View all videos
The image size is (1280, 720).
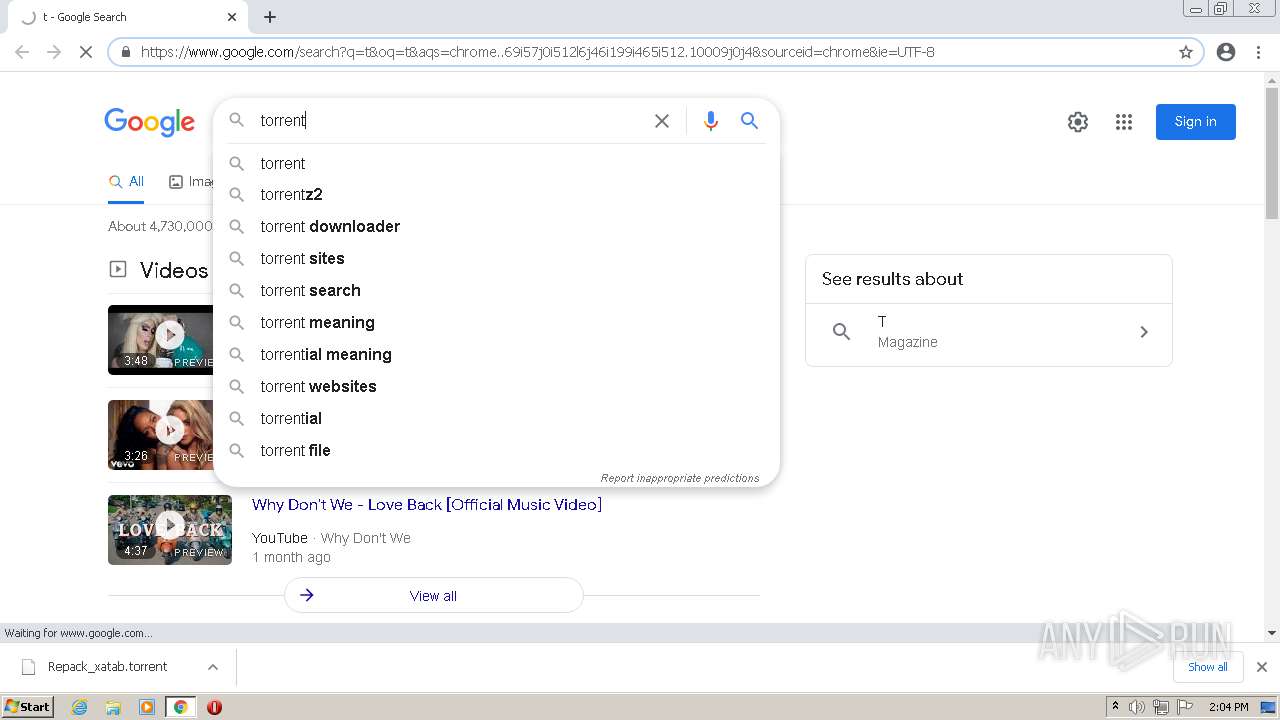click(x=433, y=595)
